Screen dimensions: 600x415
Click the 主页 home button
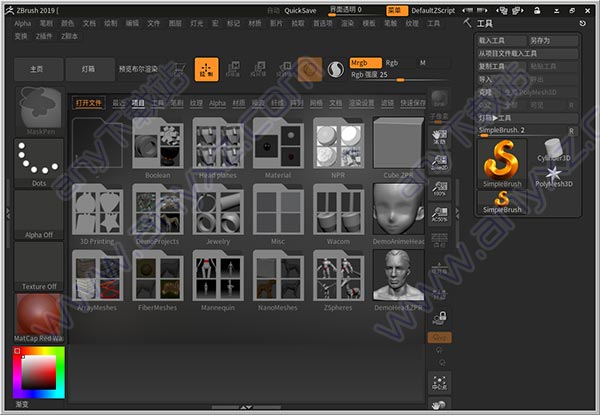coord(38,69)
